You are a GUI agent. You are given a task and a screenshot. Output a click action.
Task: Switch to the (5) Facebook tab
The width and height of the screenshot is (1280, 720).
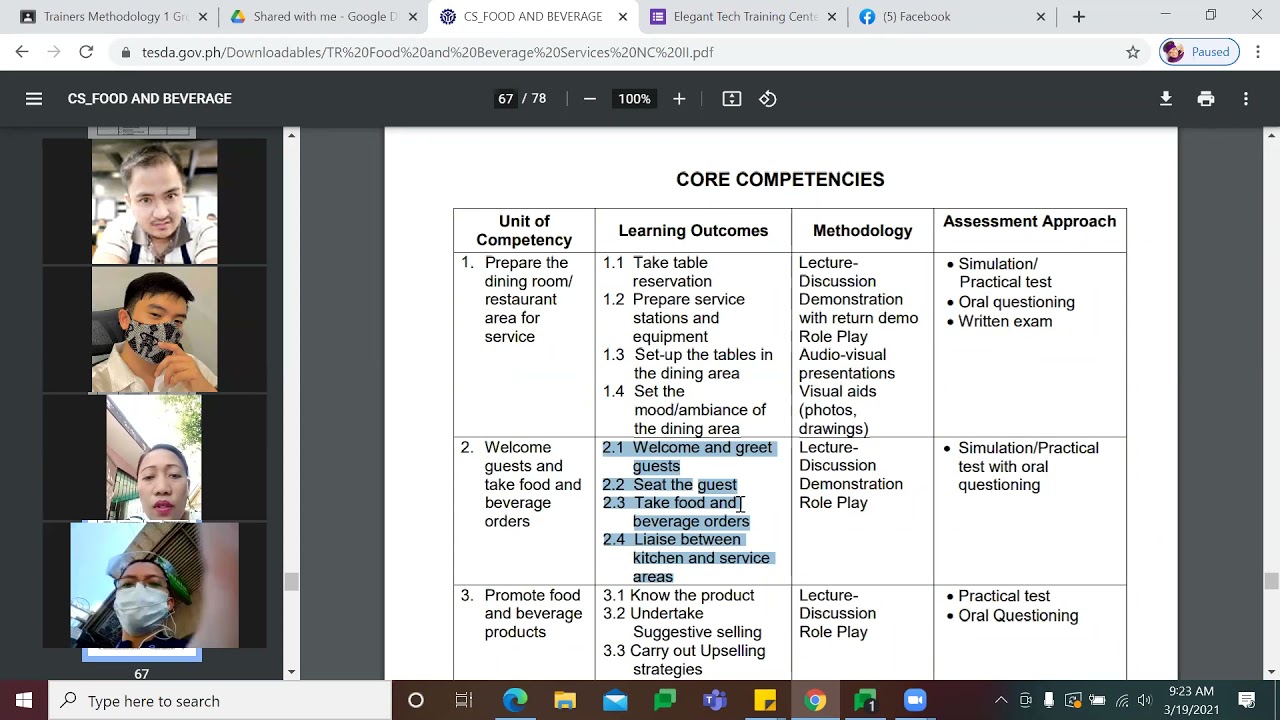coord(952,17)
